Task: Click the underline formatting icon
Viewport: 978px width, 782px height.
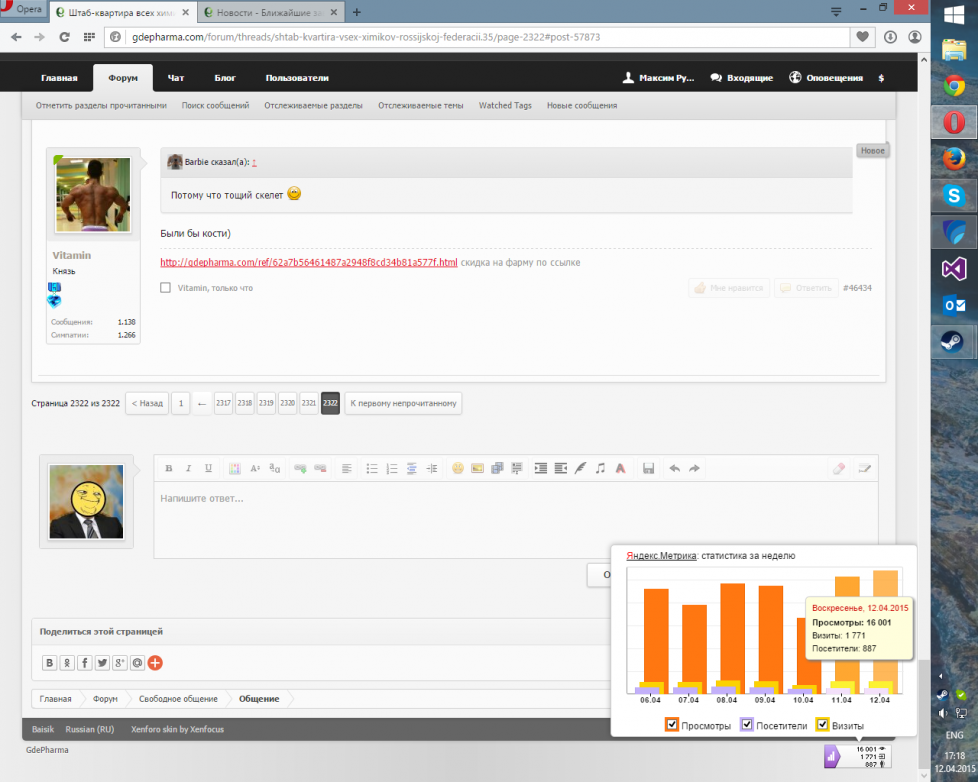Action: click(x=208, y=468)
